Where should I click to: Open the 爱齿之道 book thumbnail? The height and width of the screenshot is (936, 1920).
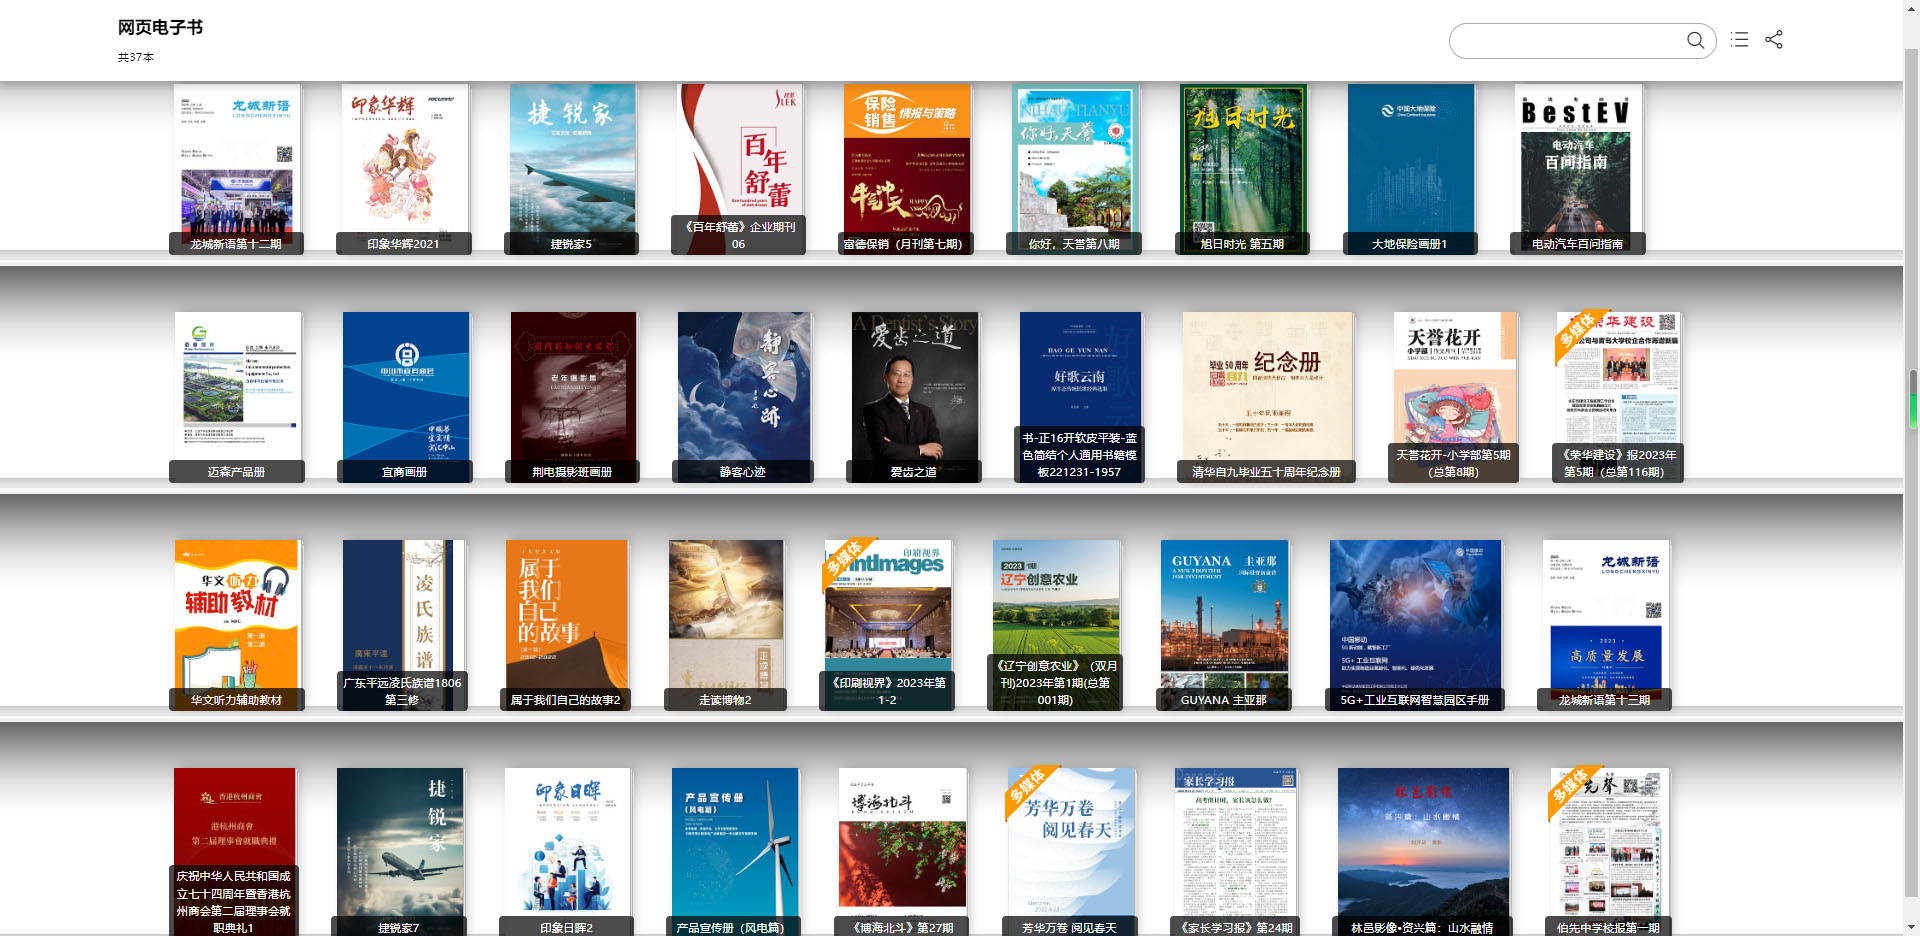click(x=914, y=388)
